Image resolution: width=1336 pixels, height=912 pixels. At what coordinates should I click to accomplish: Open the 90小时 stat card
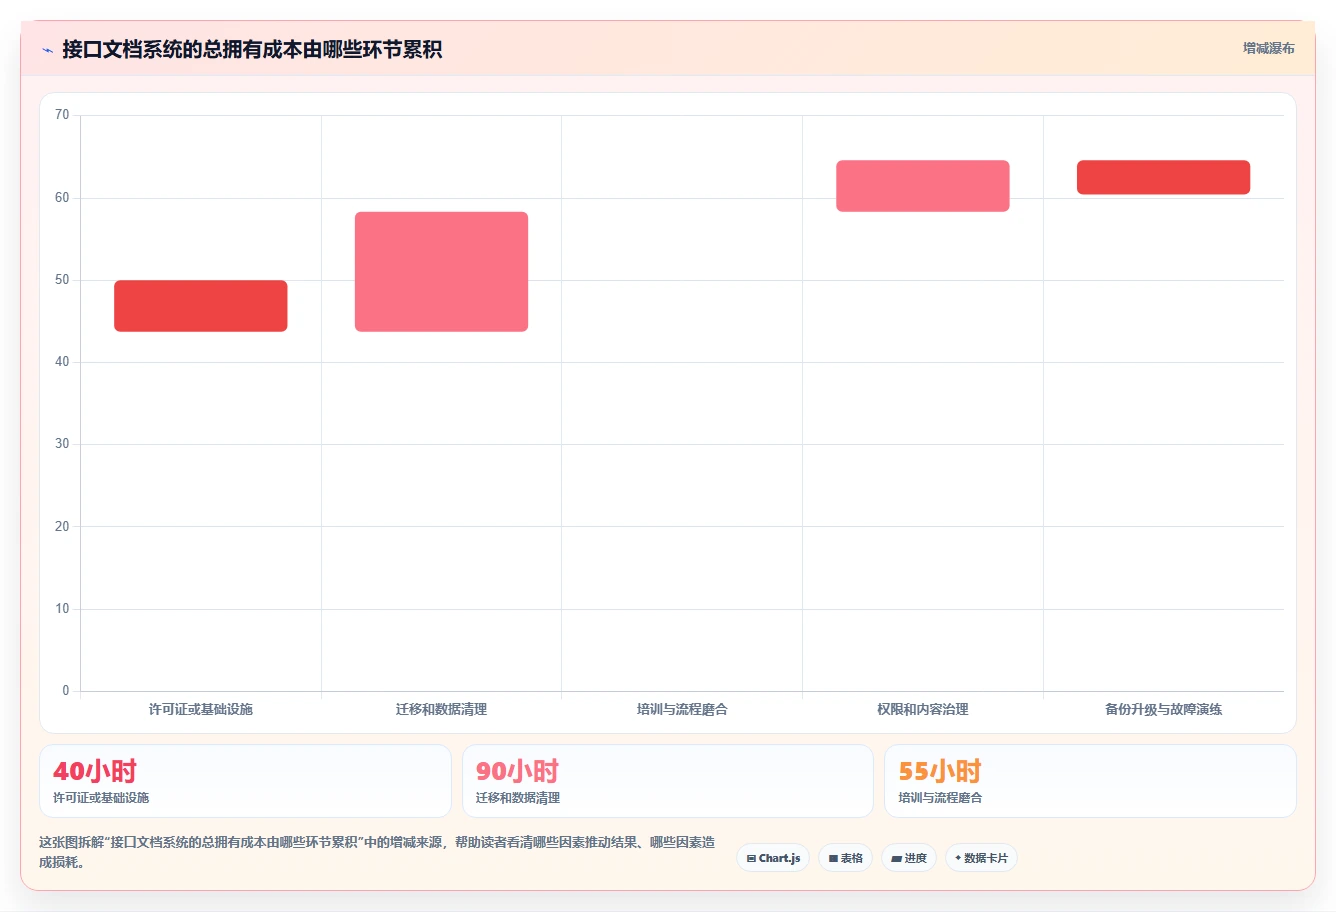667,781
